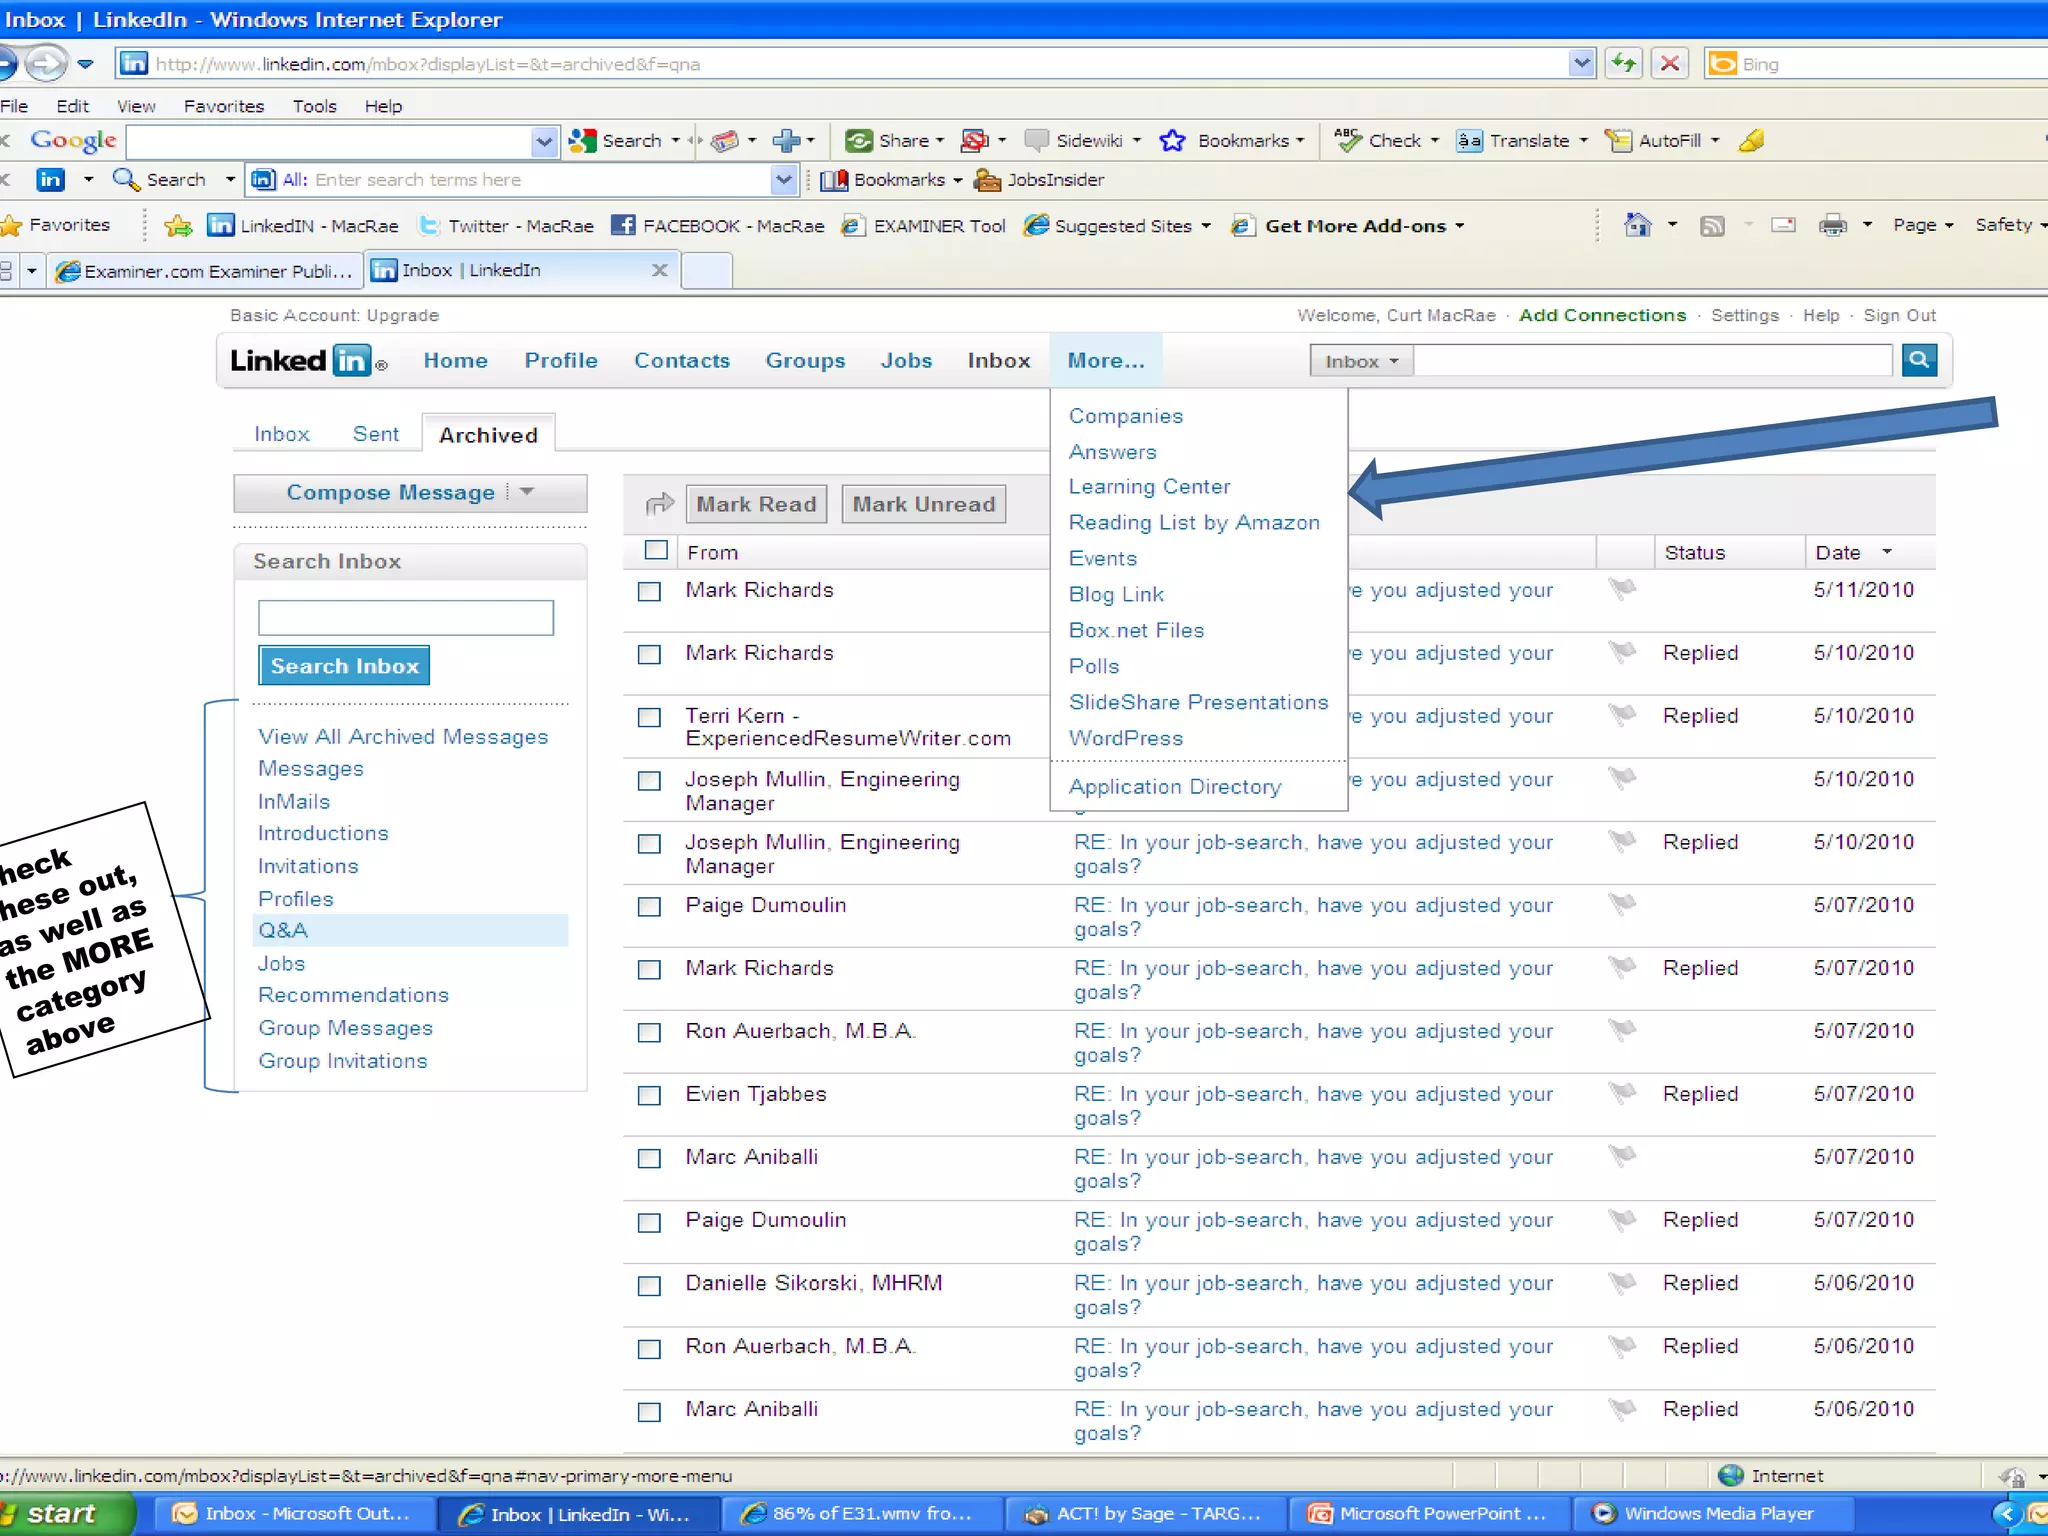Open Windows Media Player from taskbar

point(1713,1514)
